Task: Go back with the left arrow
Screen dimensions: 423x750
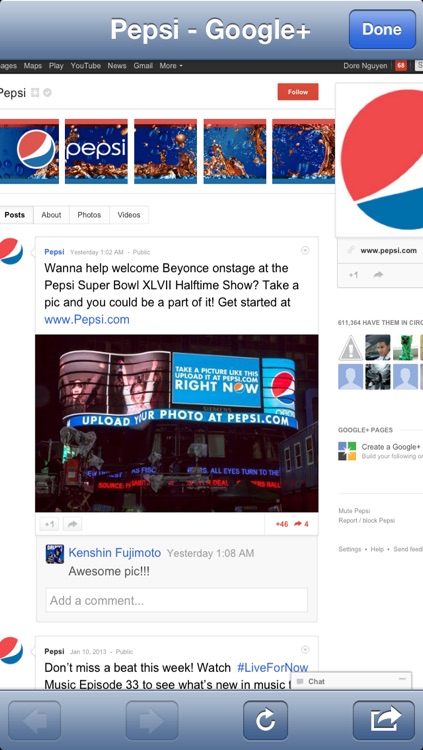Action: 34,720
